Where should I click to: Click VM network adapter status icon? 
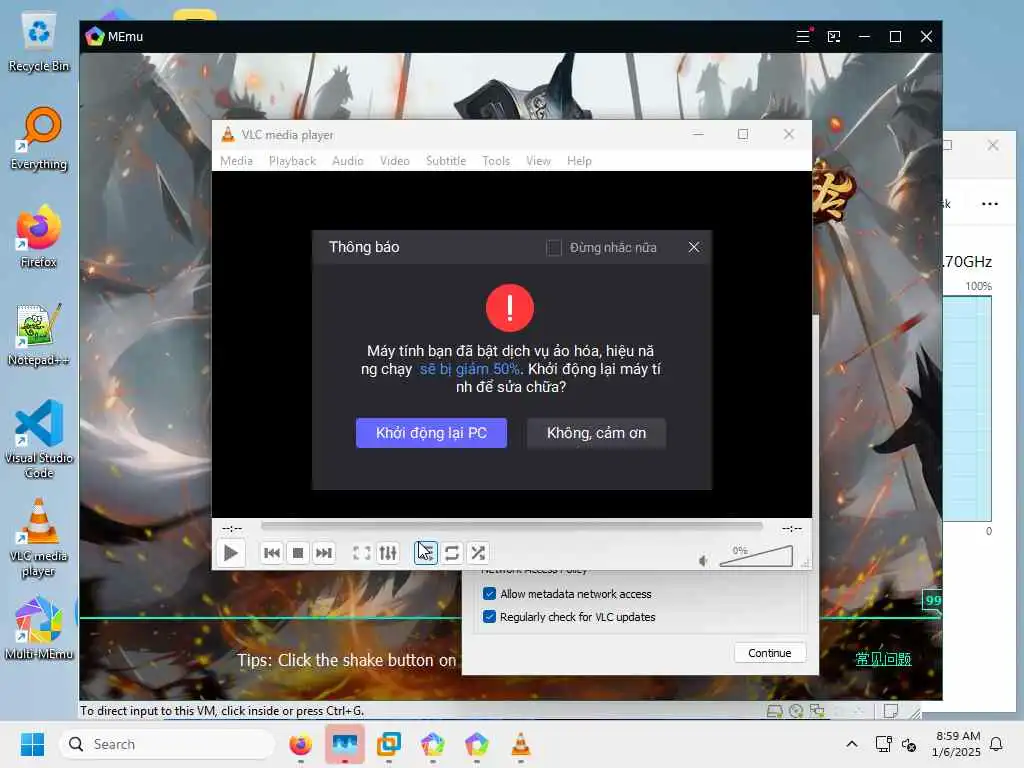(817, 711)
